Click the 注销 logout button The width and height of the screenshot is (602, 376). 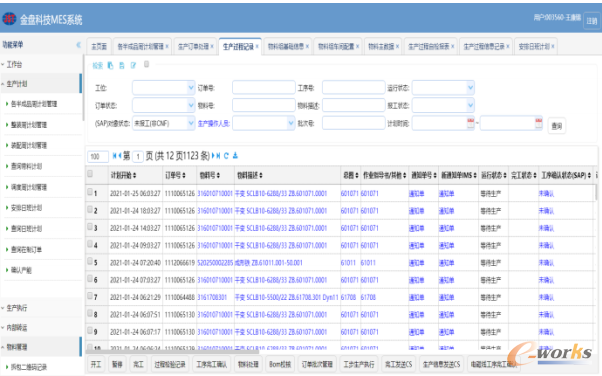click(592, 21)
